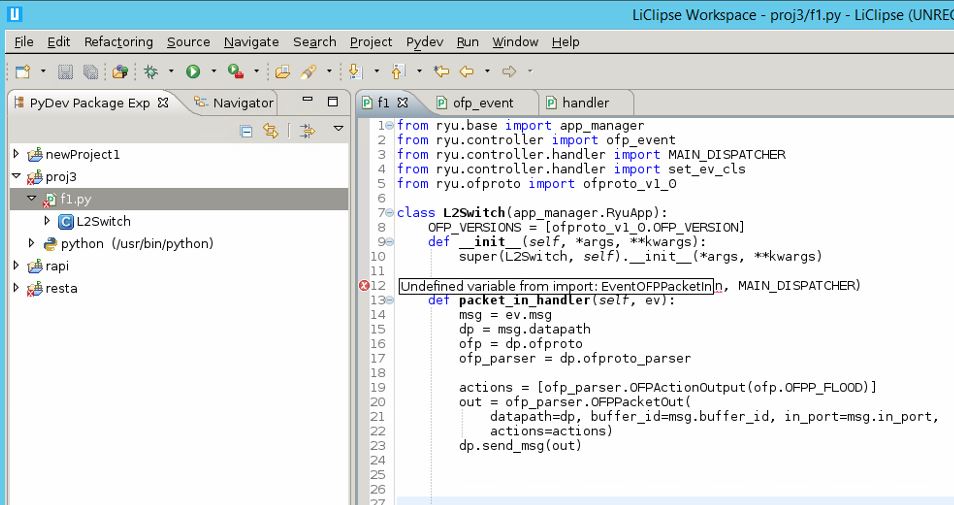This screenshot has width=954, height=505.
Task: Click the globe and folder icon after Save All
Action: pyautogui.click(x=120, y=72)
